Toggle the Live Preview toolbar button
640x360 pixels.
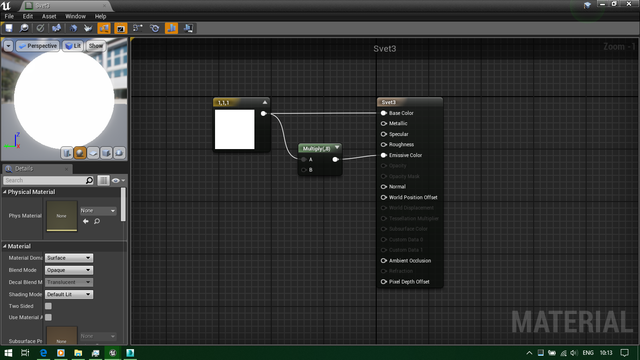pyautogui.click(x=121, y=28)
